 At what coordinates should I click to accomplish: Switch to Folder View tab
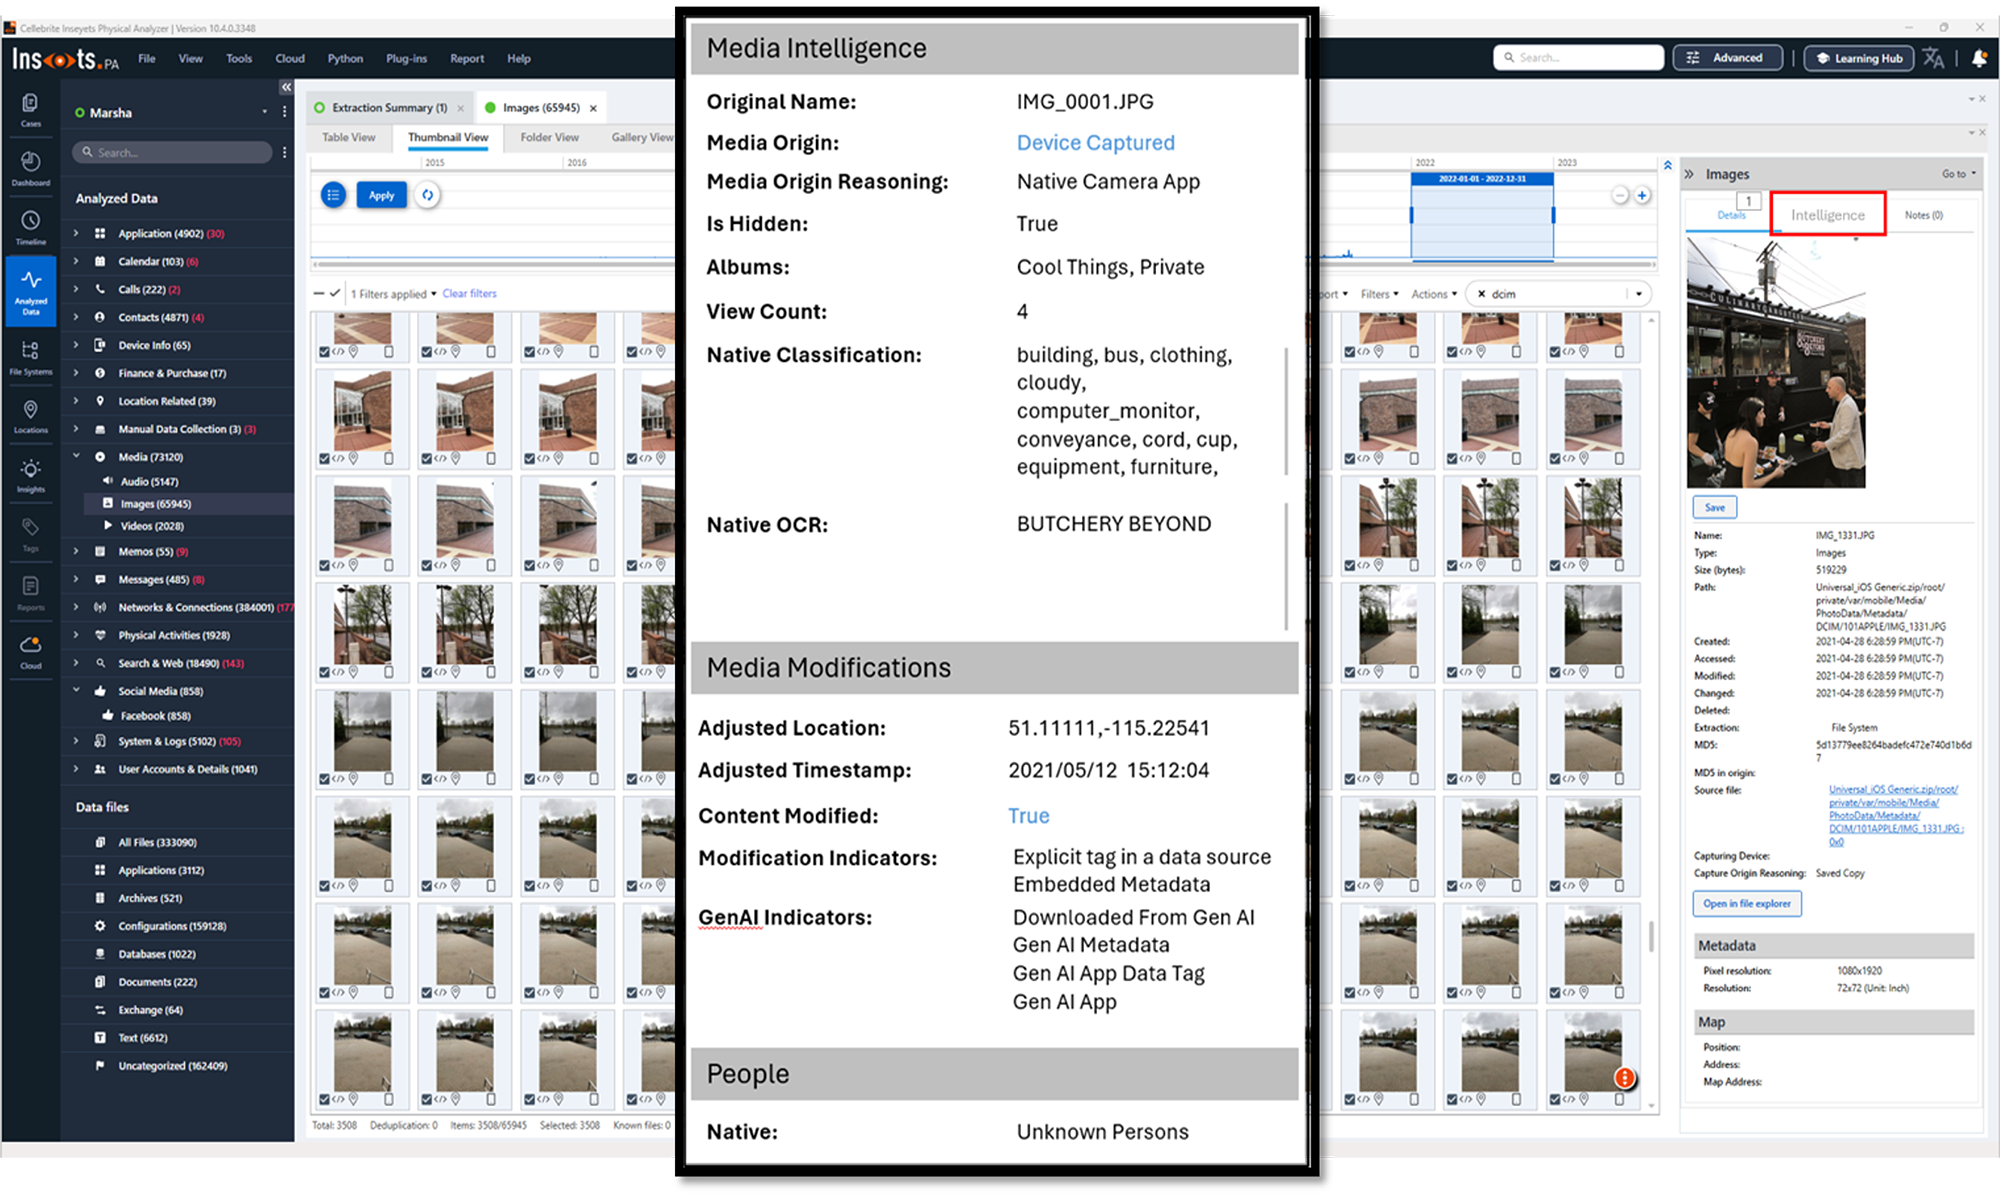point(549,137)
